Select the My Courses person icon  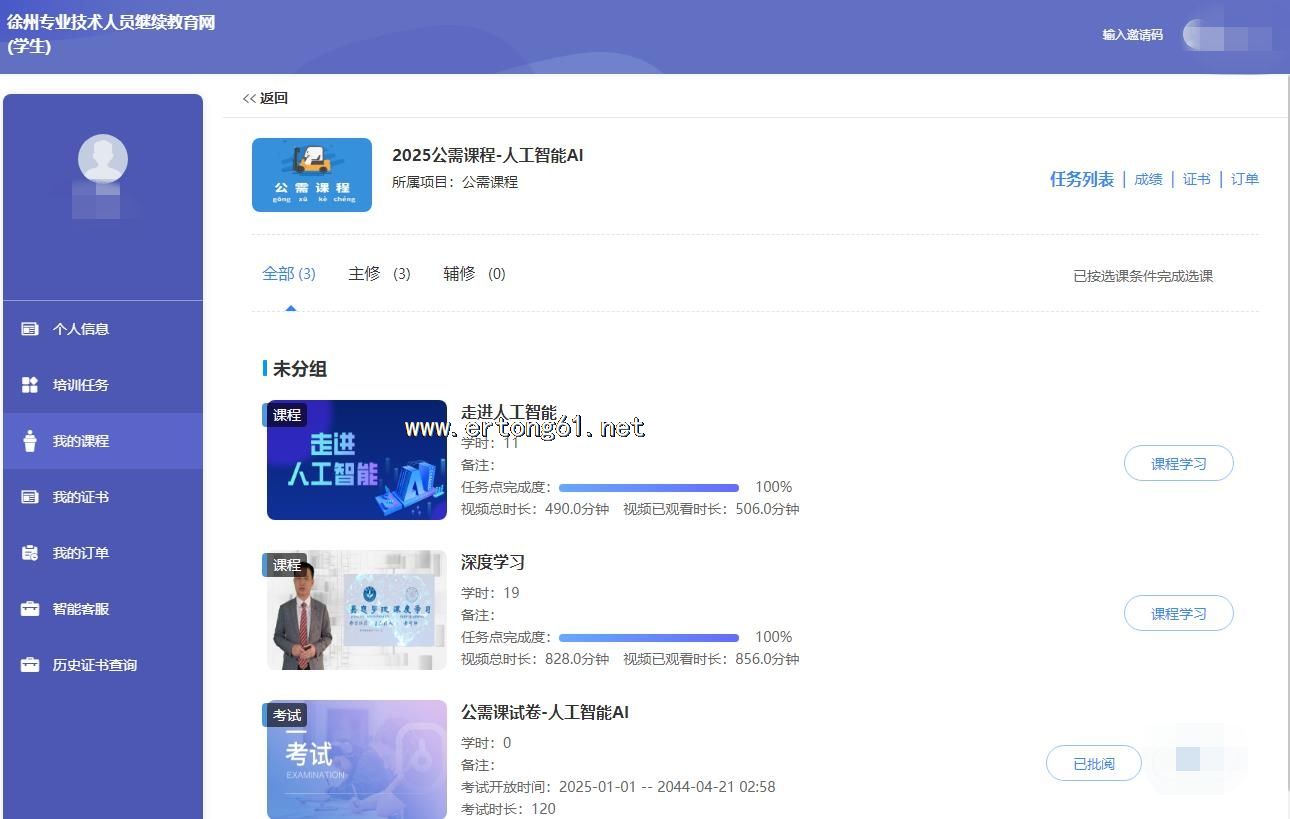30,441
